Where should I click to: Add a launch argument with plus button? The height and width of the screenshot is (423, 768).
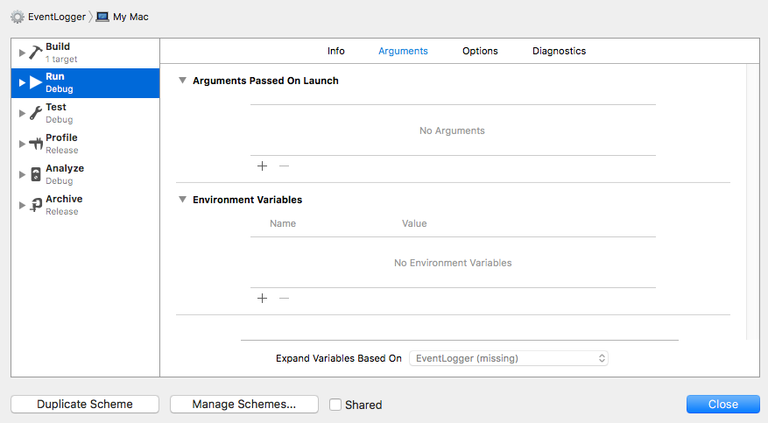[262, 166]
